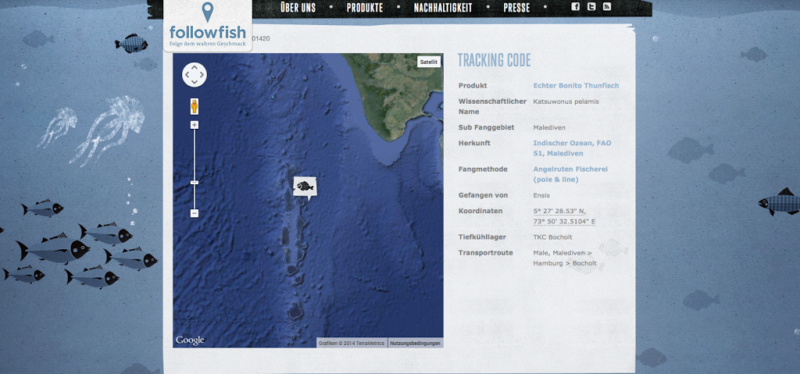Click the coordinates 5° 27' 28.53" N
The height and width of the screenshot is (374, 800).
[560, 211]
